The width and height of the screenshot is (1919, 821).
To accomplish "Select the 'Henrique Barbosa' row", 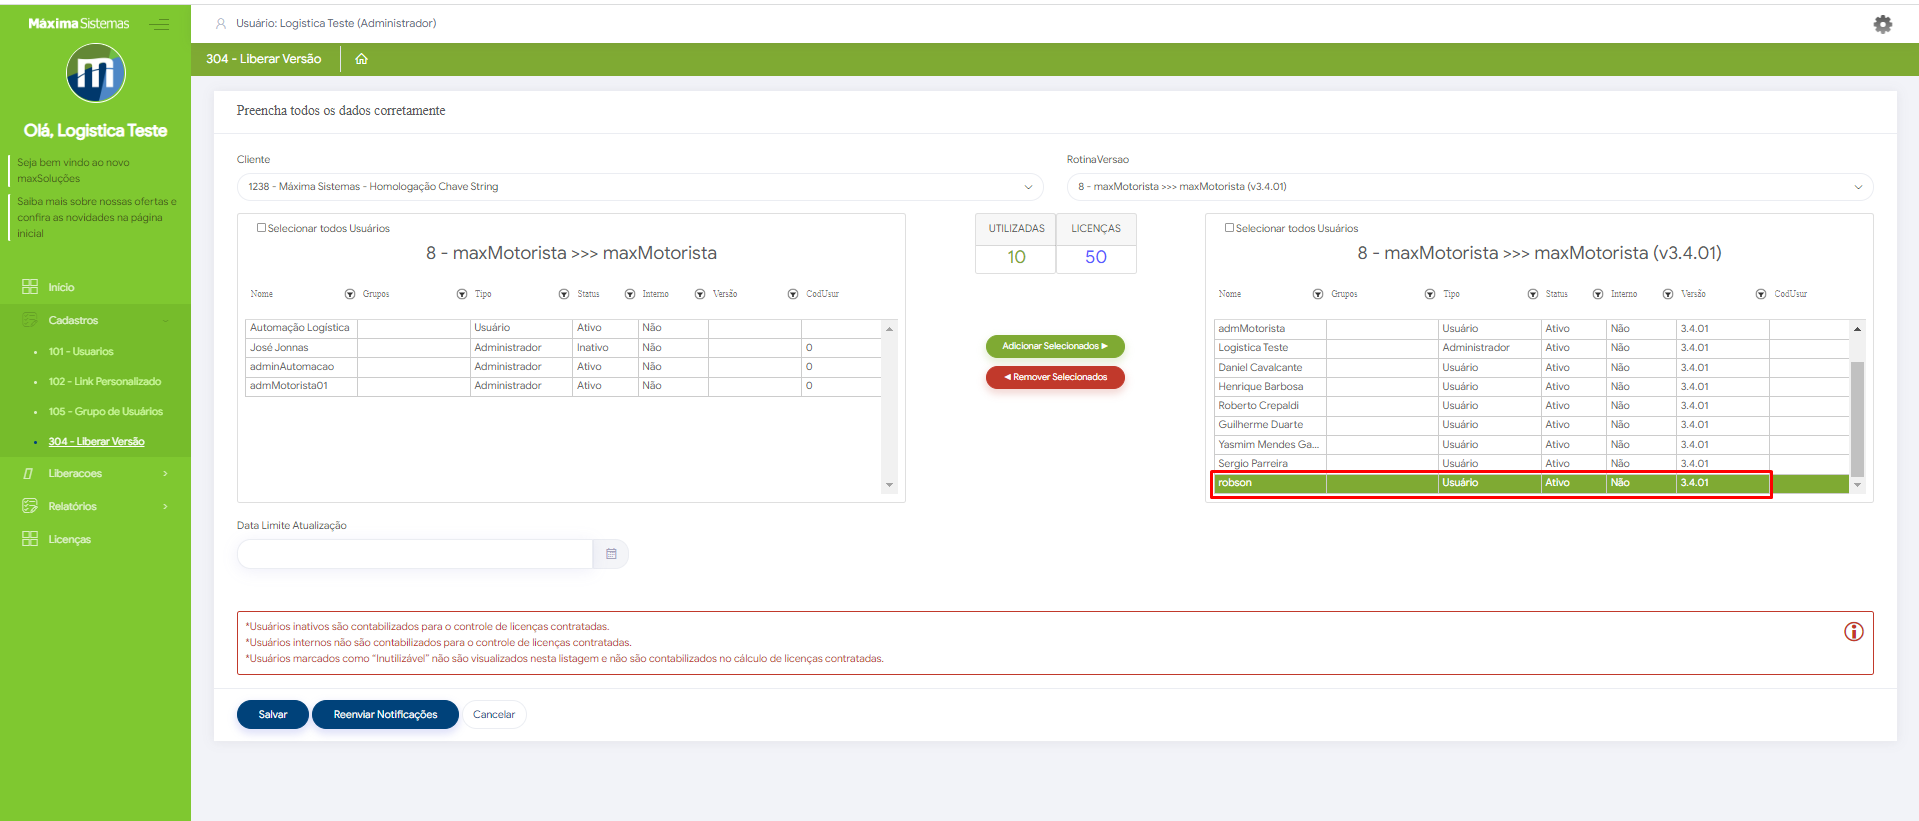I will 1531,387.
